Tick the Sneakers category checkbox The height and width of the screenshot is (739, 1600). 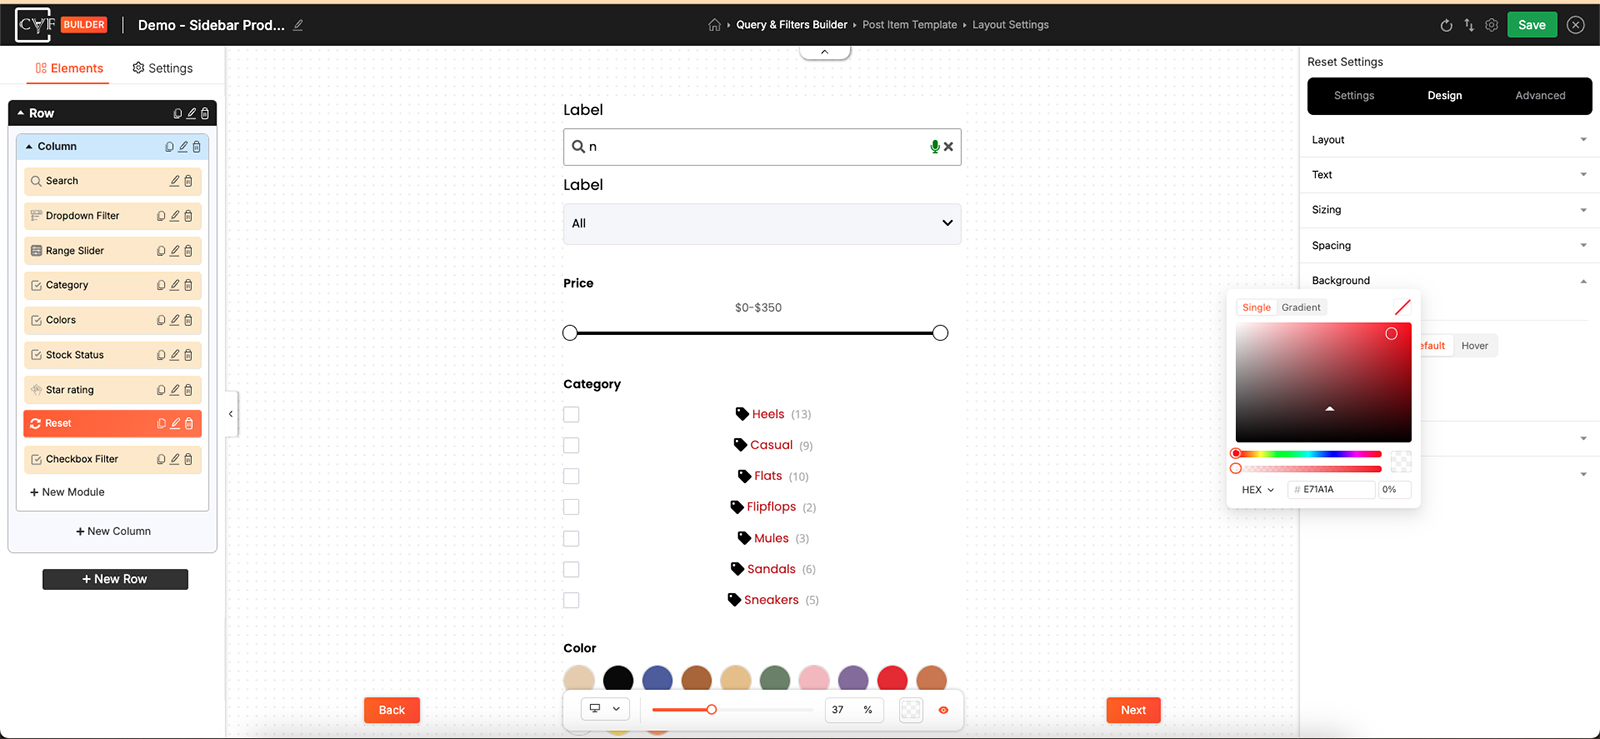click(x=571, y=600)
